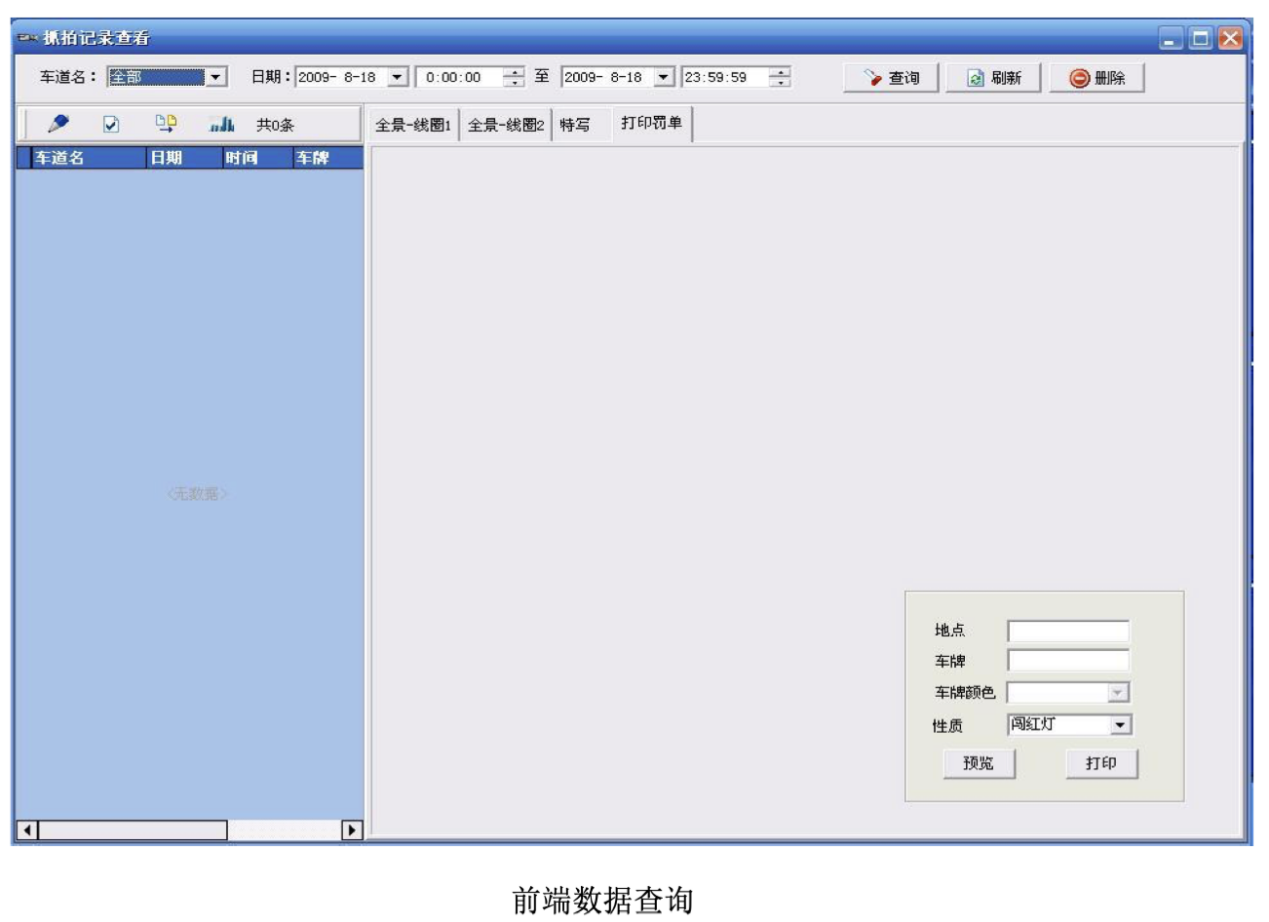
Task: Open the end date dropdown calendar
Action: point(664,77)
